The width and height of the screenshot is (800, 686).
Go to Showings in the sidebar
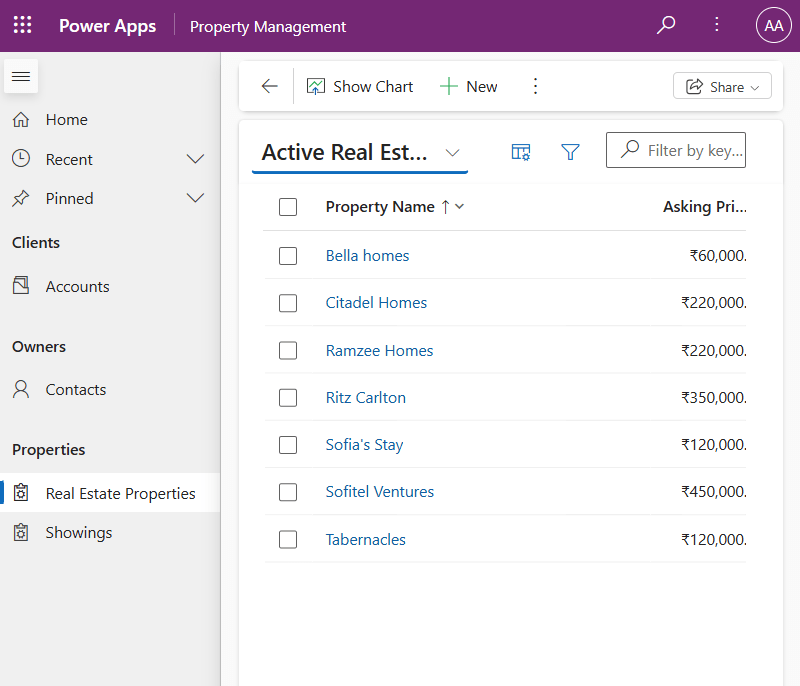click(x=79, y=532)
